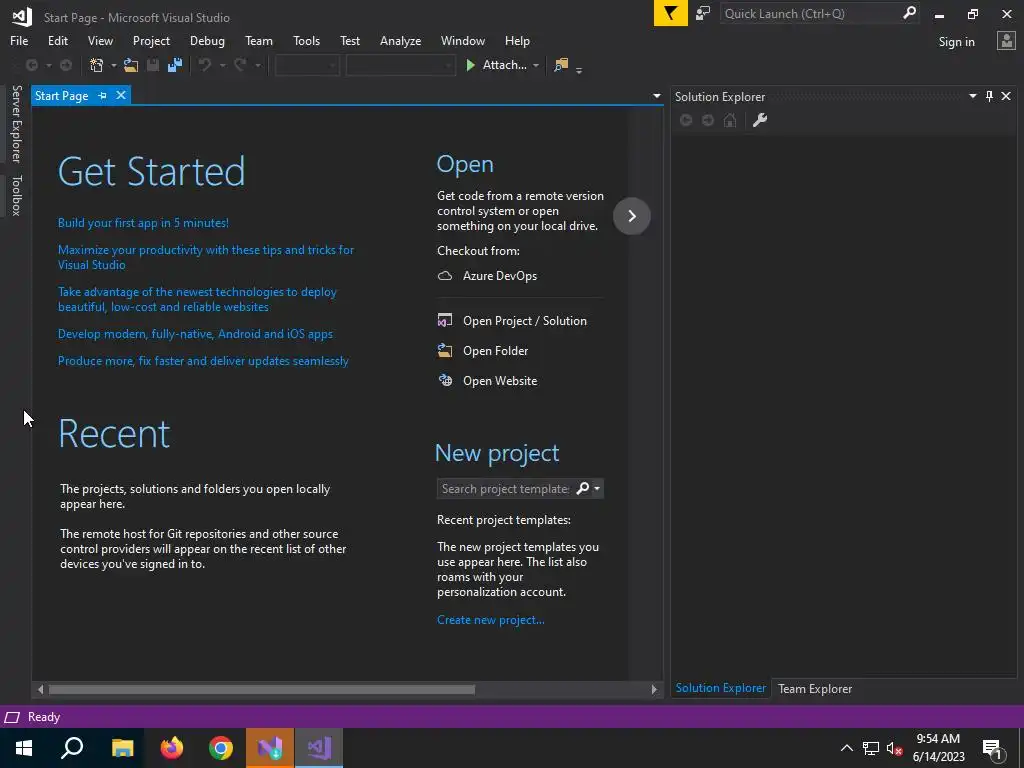This screenshot has height=768, width=1024.
Task: Click the Create new project link
Action: pos(490,620)
